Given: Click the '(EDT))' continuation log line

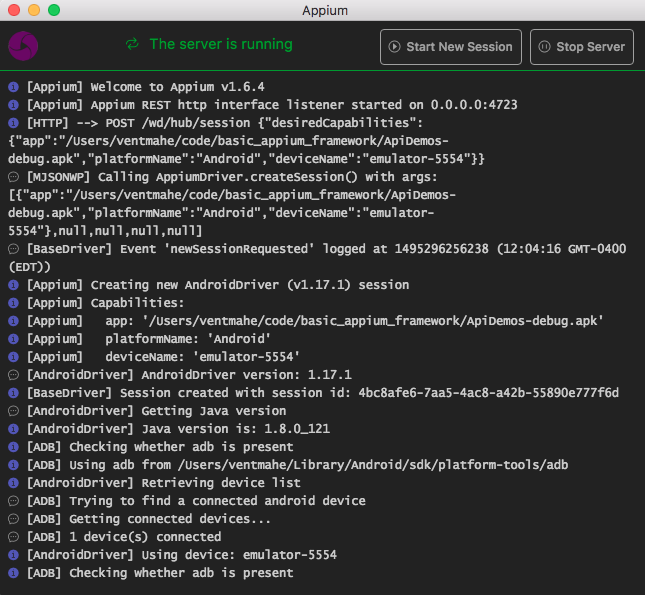Looking at the screenshot, I should tap(29, 267).
